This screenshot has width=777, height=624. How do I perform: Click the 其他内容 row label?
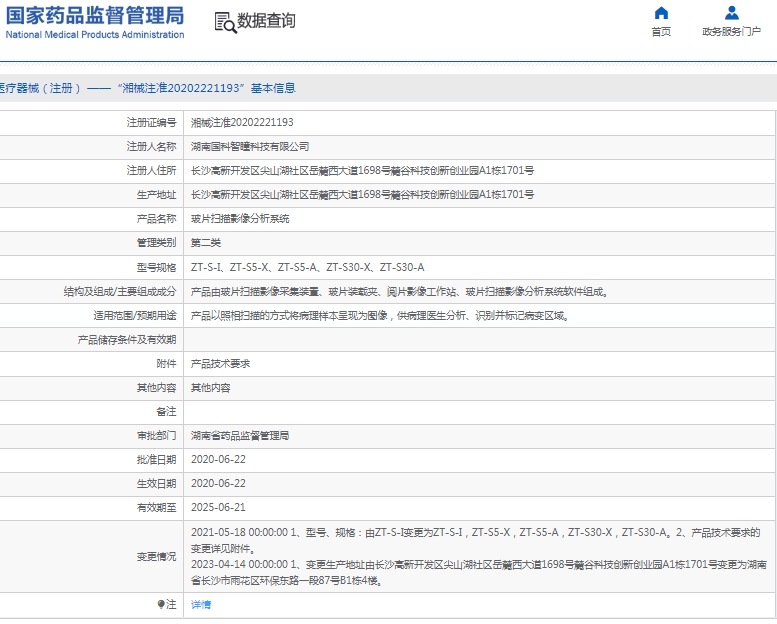pos(157,388)
